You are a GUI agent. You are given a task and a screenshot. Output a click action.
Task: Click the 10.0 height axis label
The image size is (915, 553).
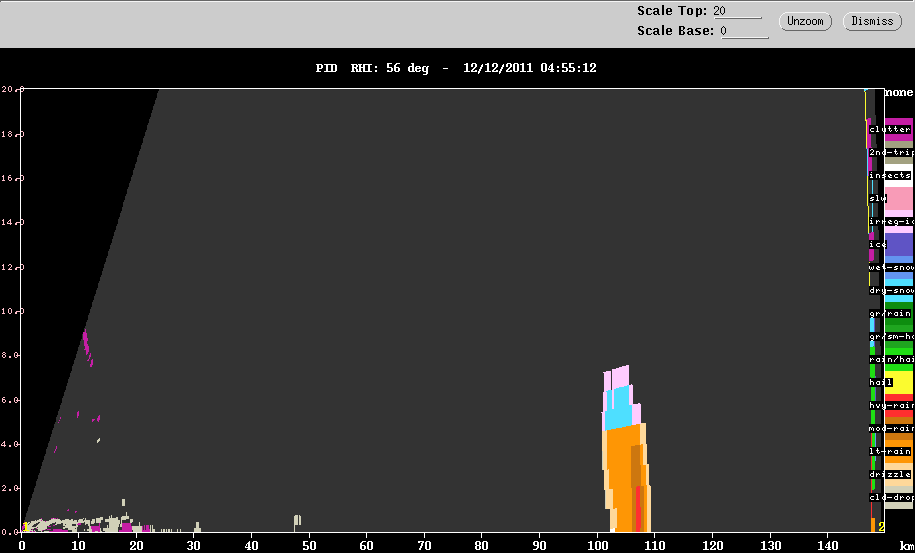click(x=10, y=311)
